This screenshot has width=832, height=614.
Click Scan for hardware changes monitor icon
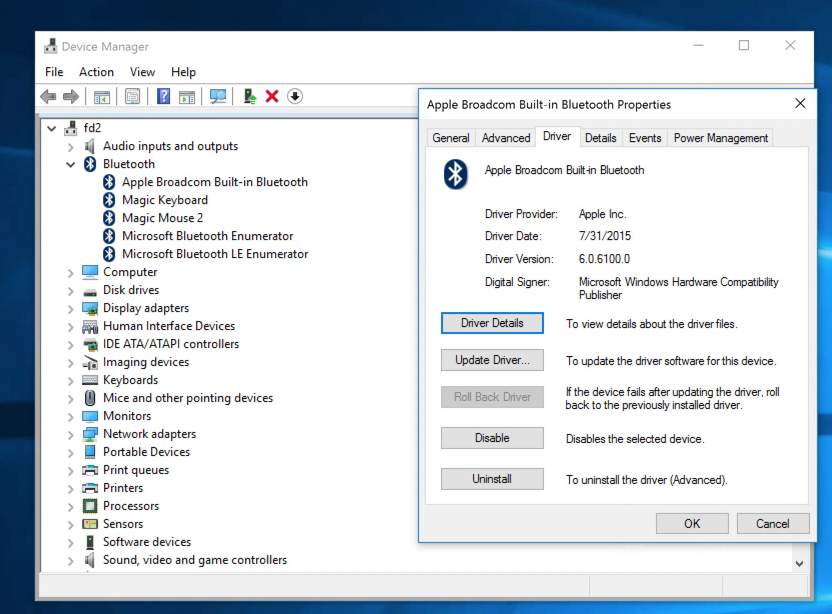pyautogui.click(x=218, y=97)
